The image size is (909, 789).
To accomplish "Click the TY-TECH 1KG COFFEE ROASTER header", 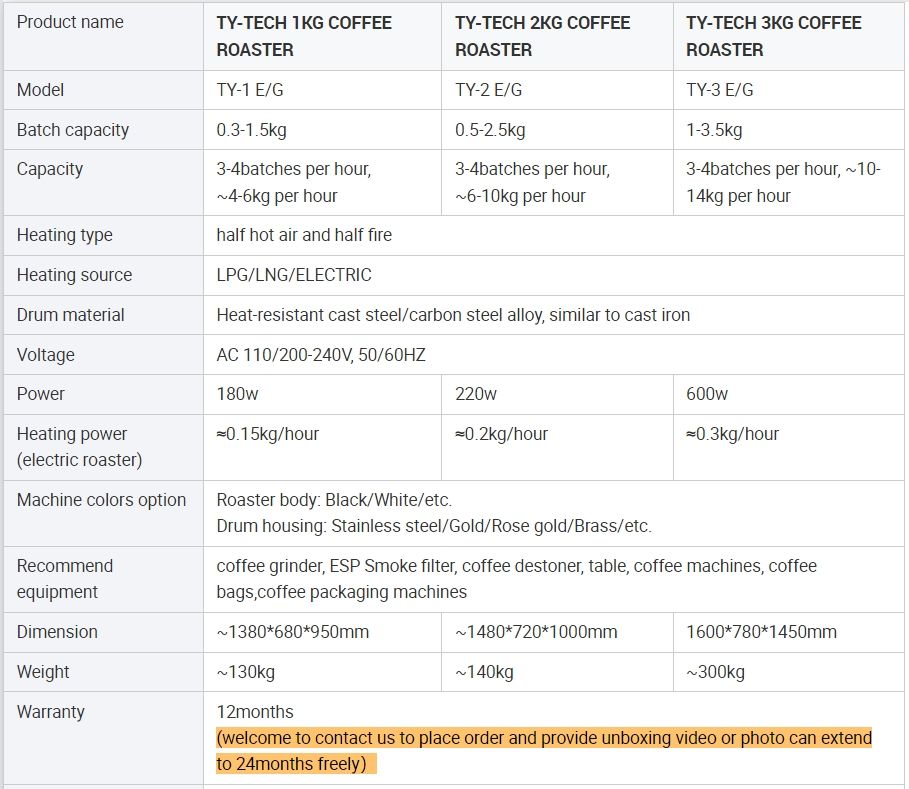I will pyautogui.click(x=304, y=36).
